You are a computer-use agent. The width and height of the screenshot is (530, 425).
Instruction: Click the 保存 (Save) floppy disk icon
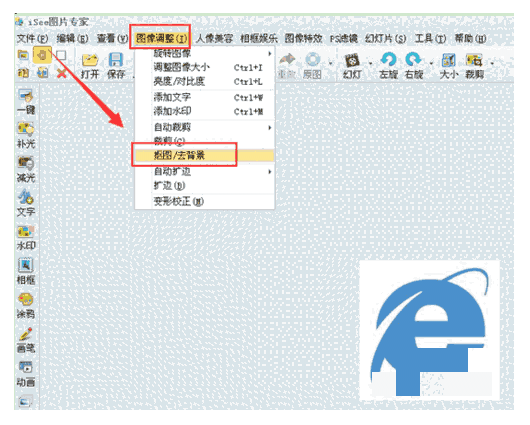(116, 60)
